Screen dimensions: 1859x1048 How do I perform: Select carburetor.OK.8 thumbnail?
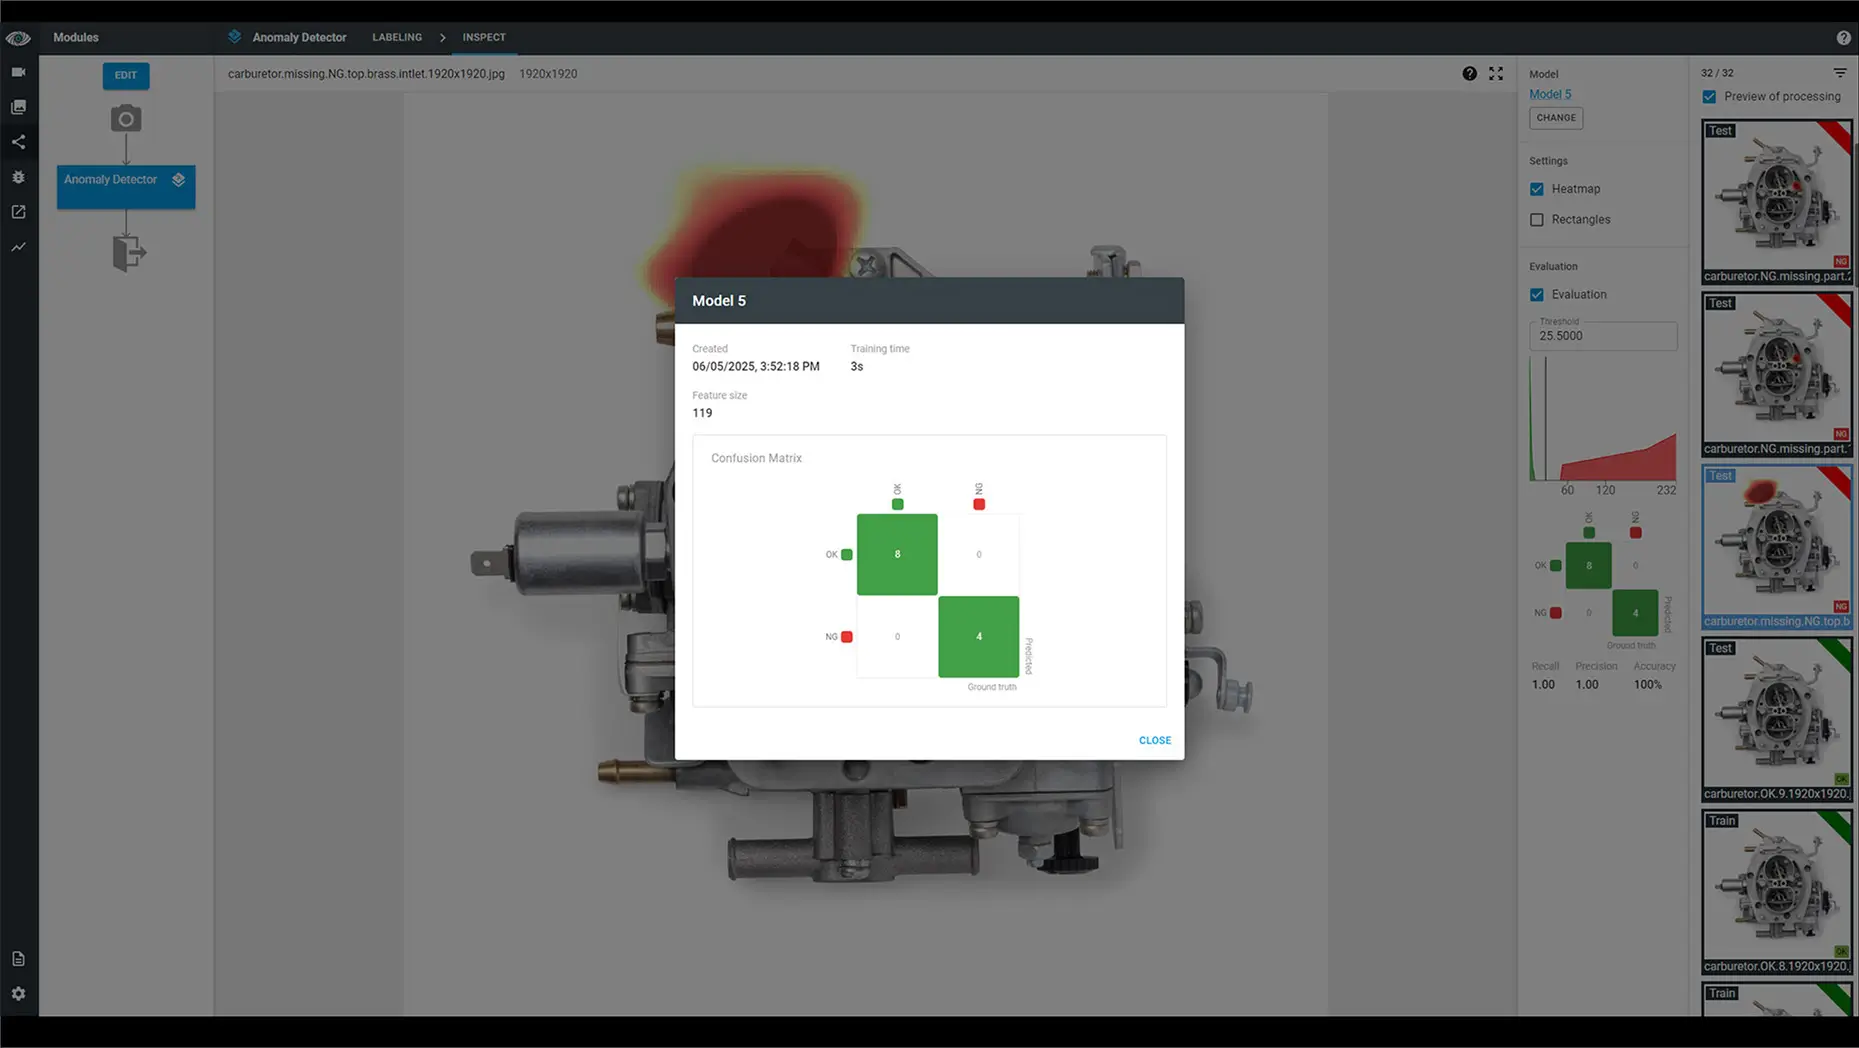tap(1777, 892)
